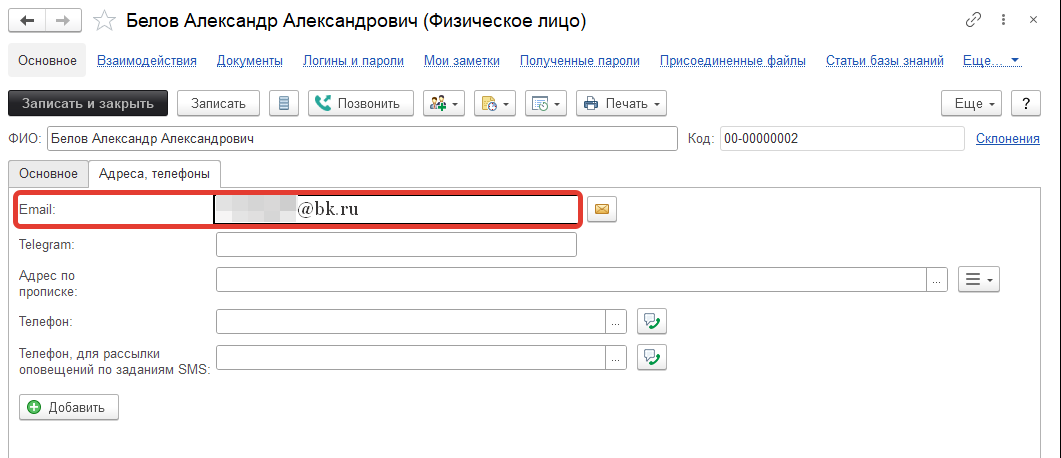Image resolution: width=1061 pixels, height=458 pixels.
Task: Go back with the left arrow button
Action: pyautogui.click(x=27, y=20)
